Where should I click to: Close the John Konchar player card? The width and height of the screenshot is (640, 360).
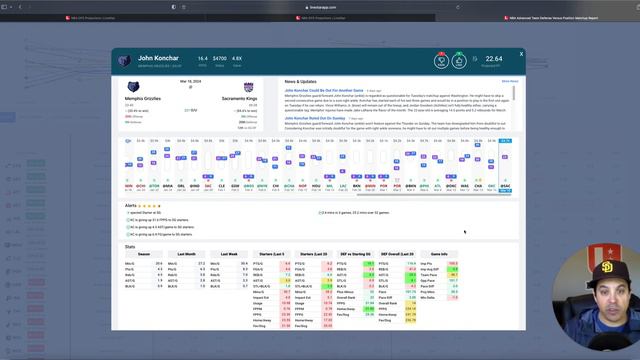click(521, 54)
